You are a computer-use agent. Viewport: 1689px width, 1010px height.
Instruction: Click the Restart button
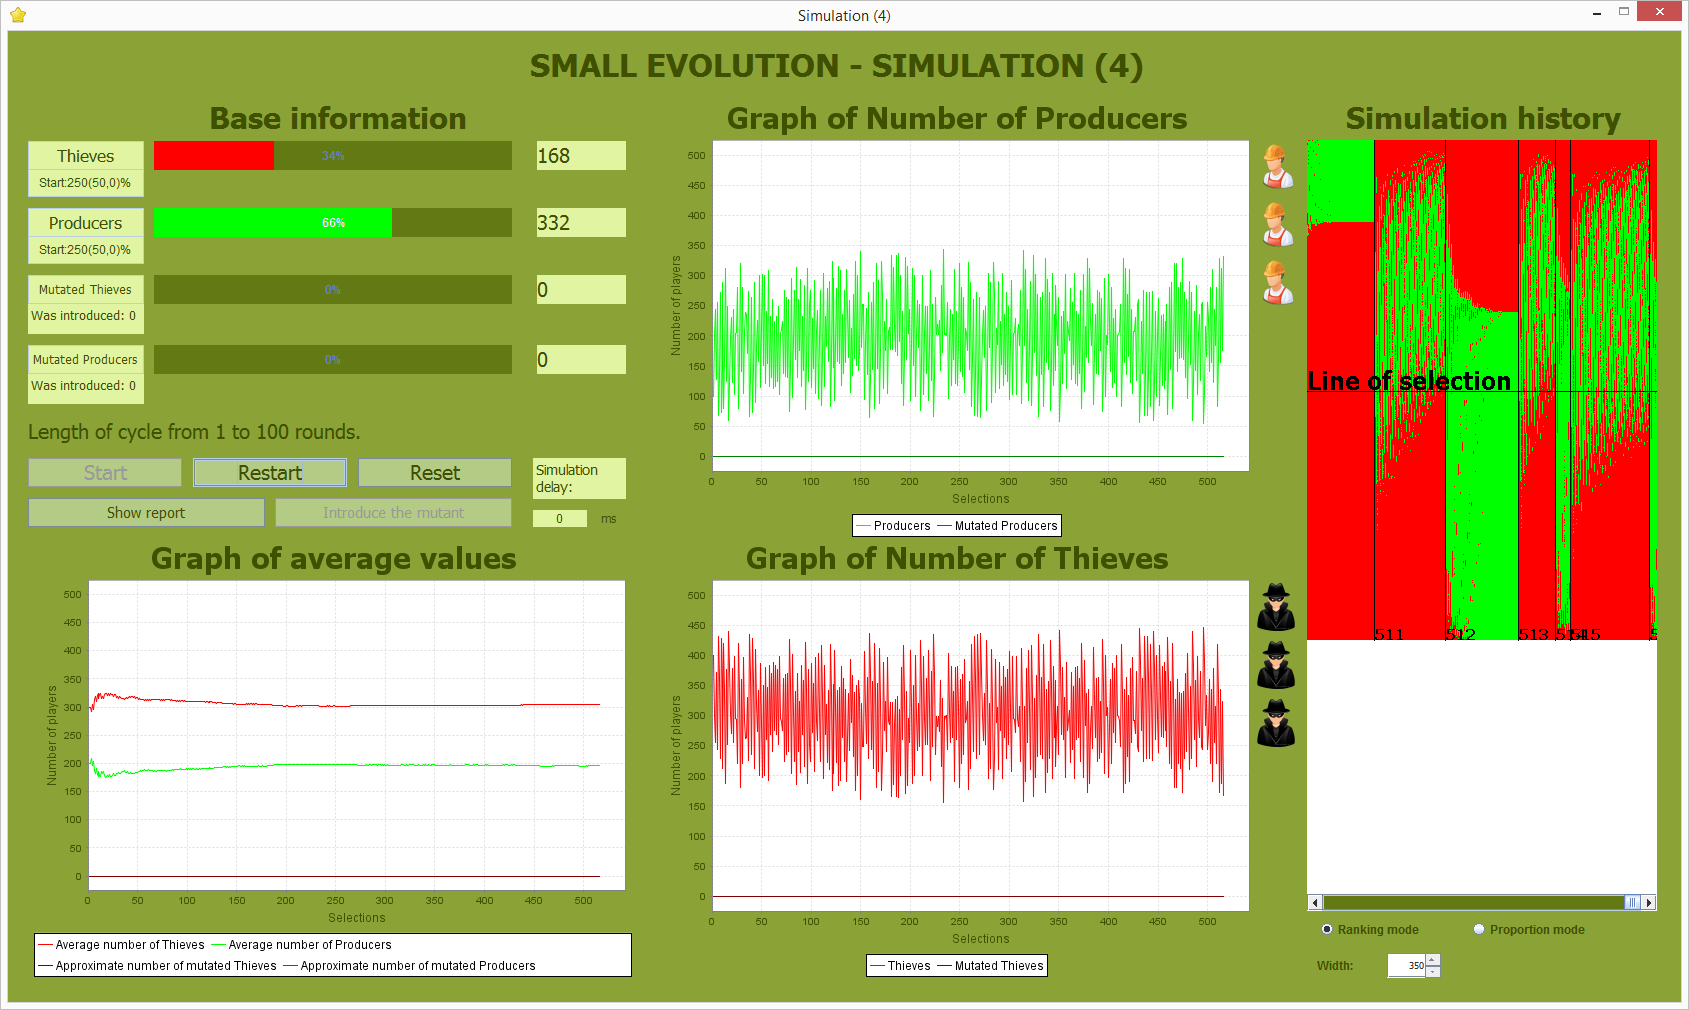click(270, 473)
